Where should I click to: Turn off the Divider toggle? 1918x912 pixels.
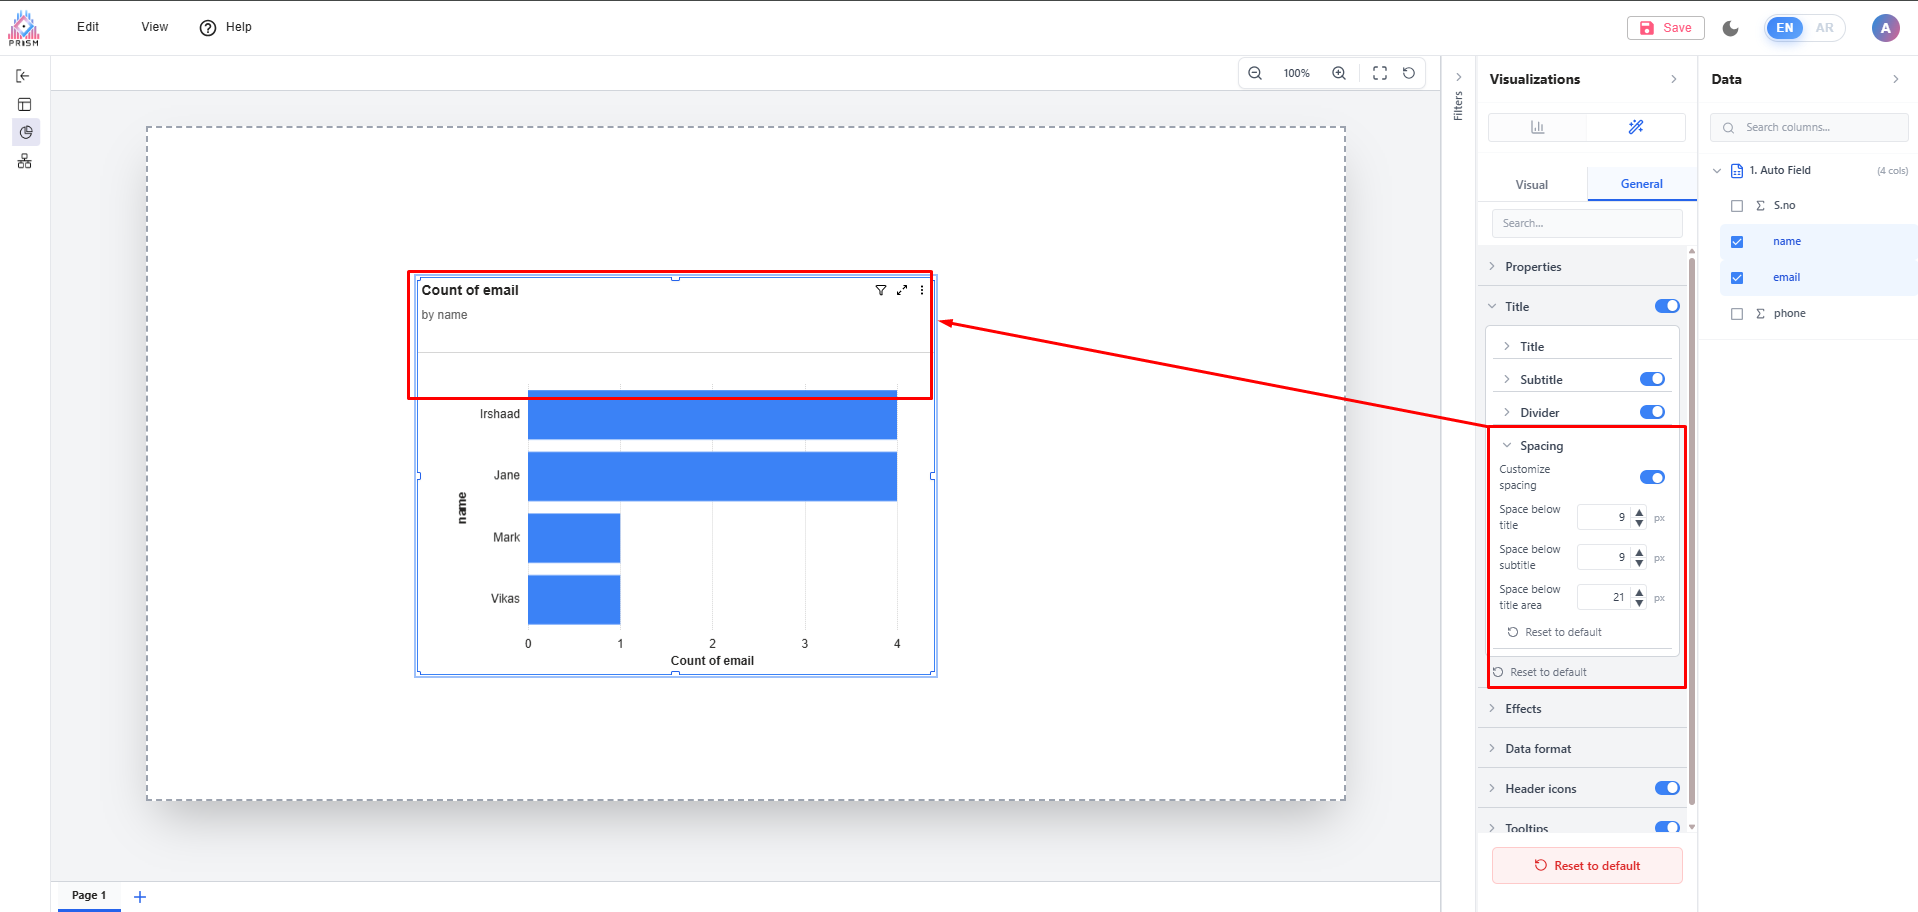click(x=1652, y=412)
